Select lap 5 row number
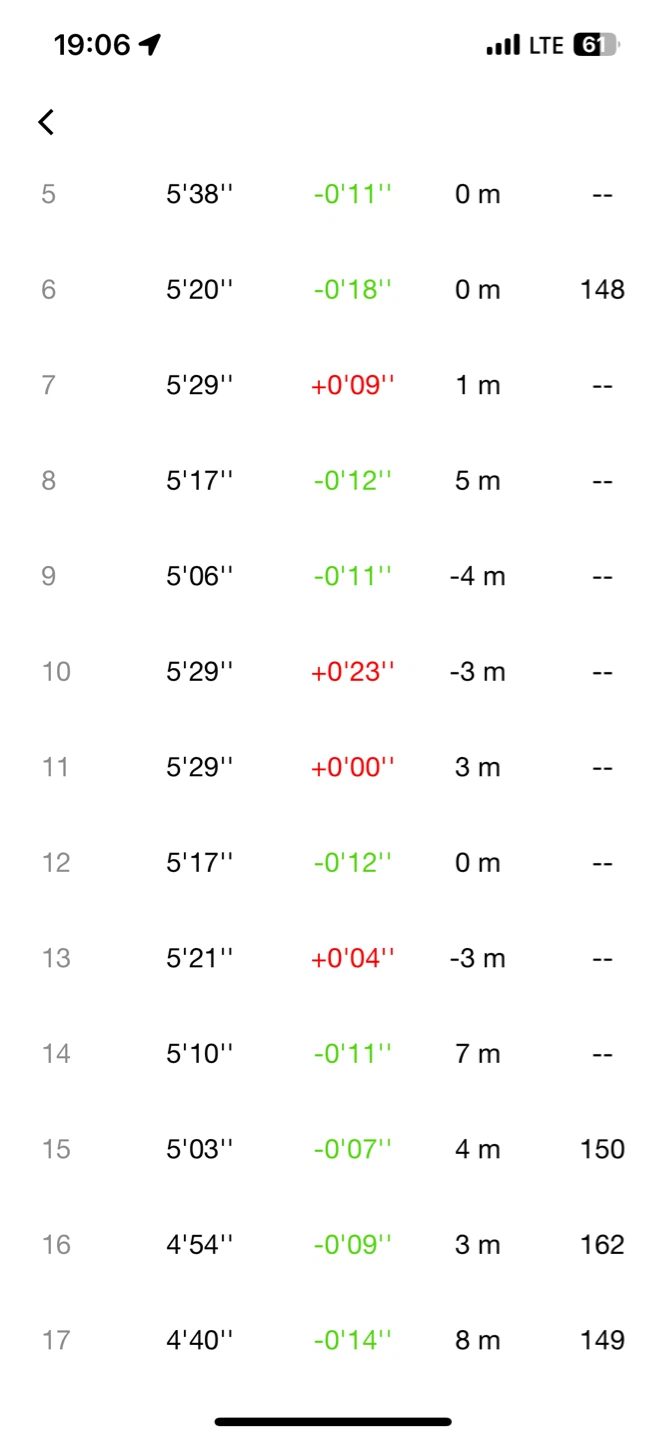666x1440 pixels. point(48,194)
